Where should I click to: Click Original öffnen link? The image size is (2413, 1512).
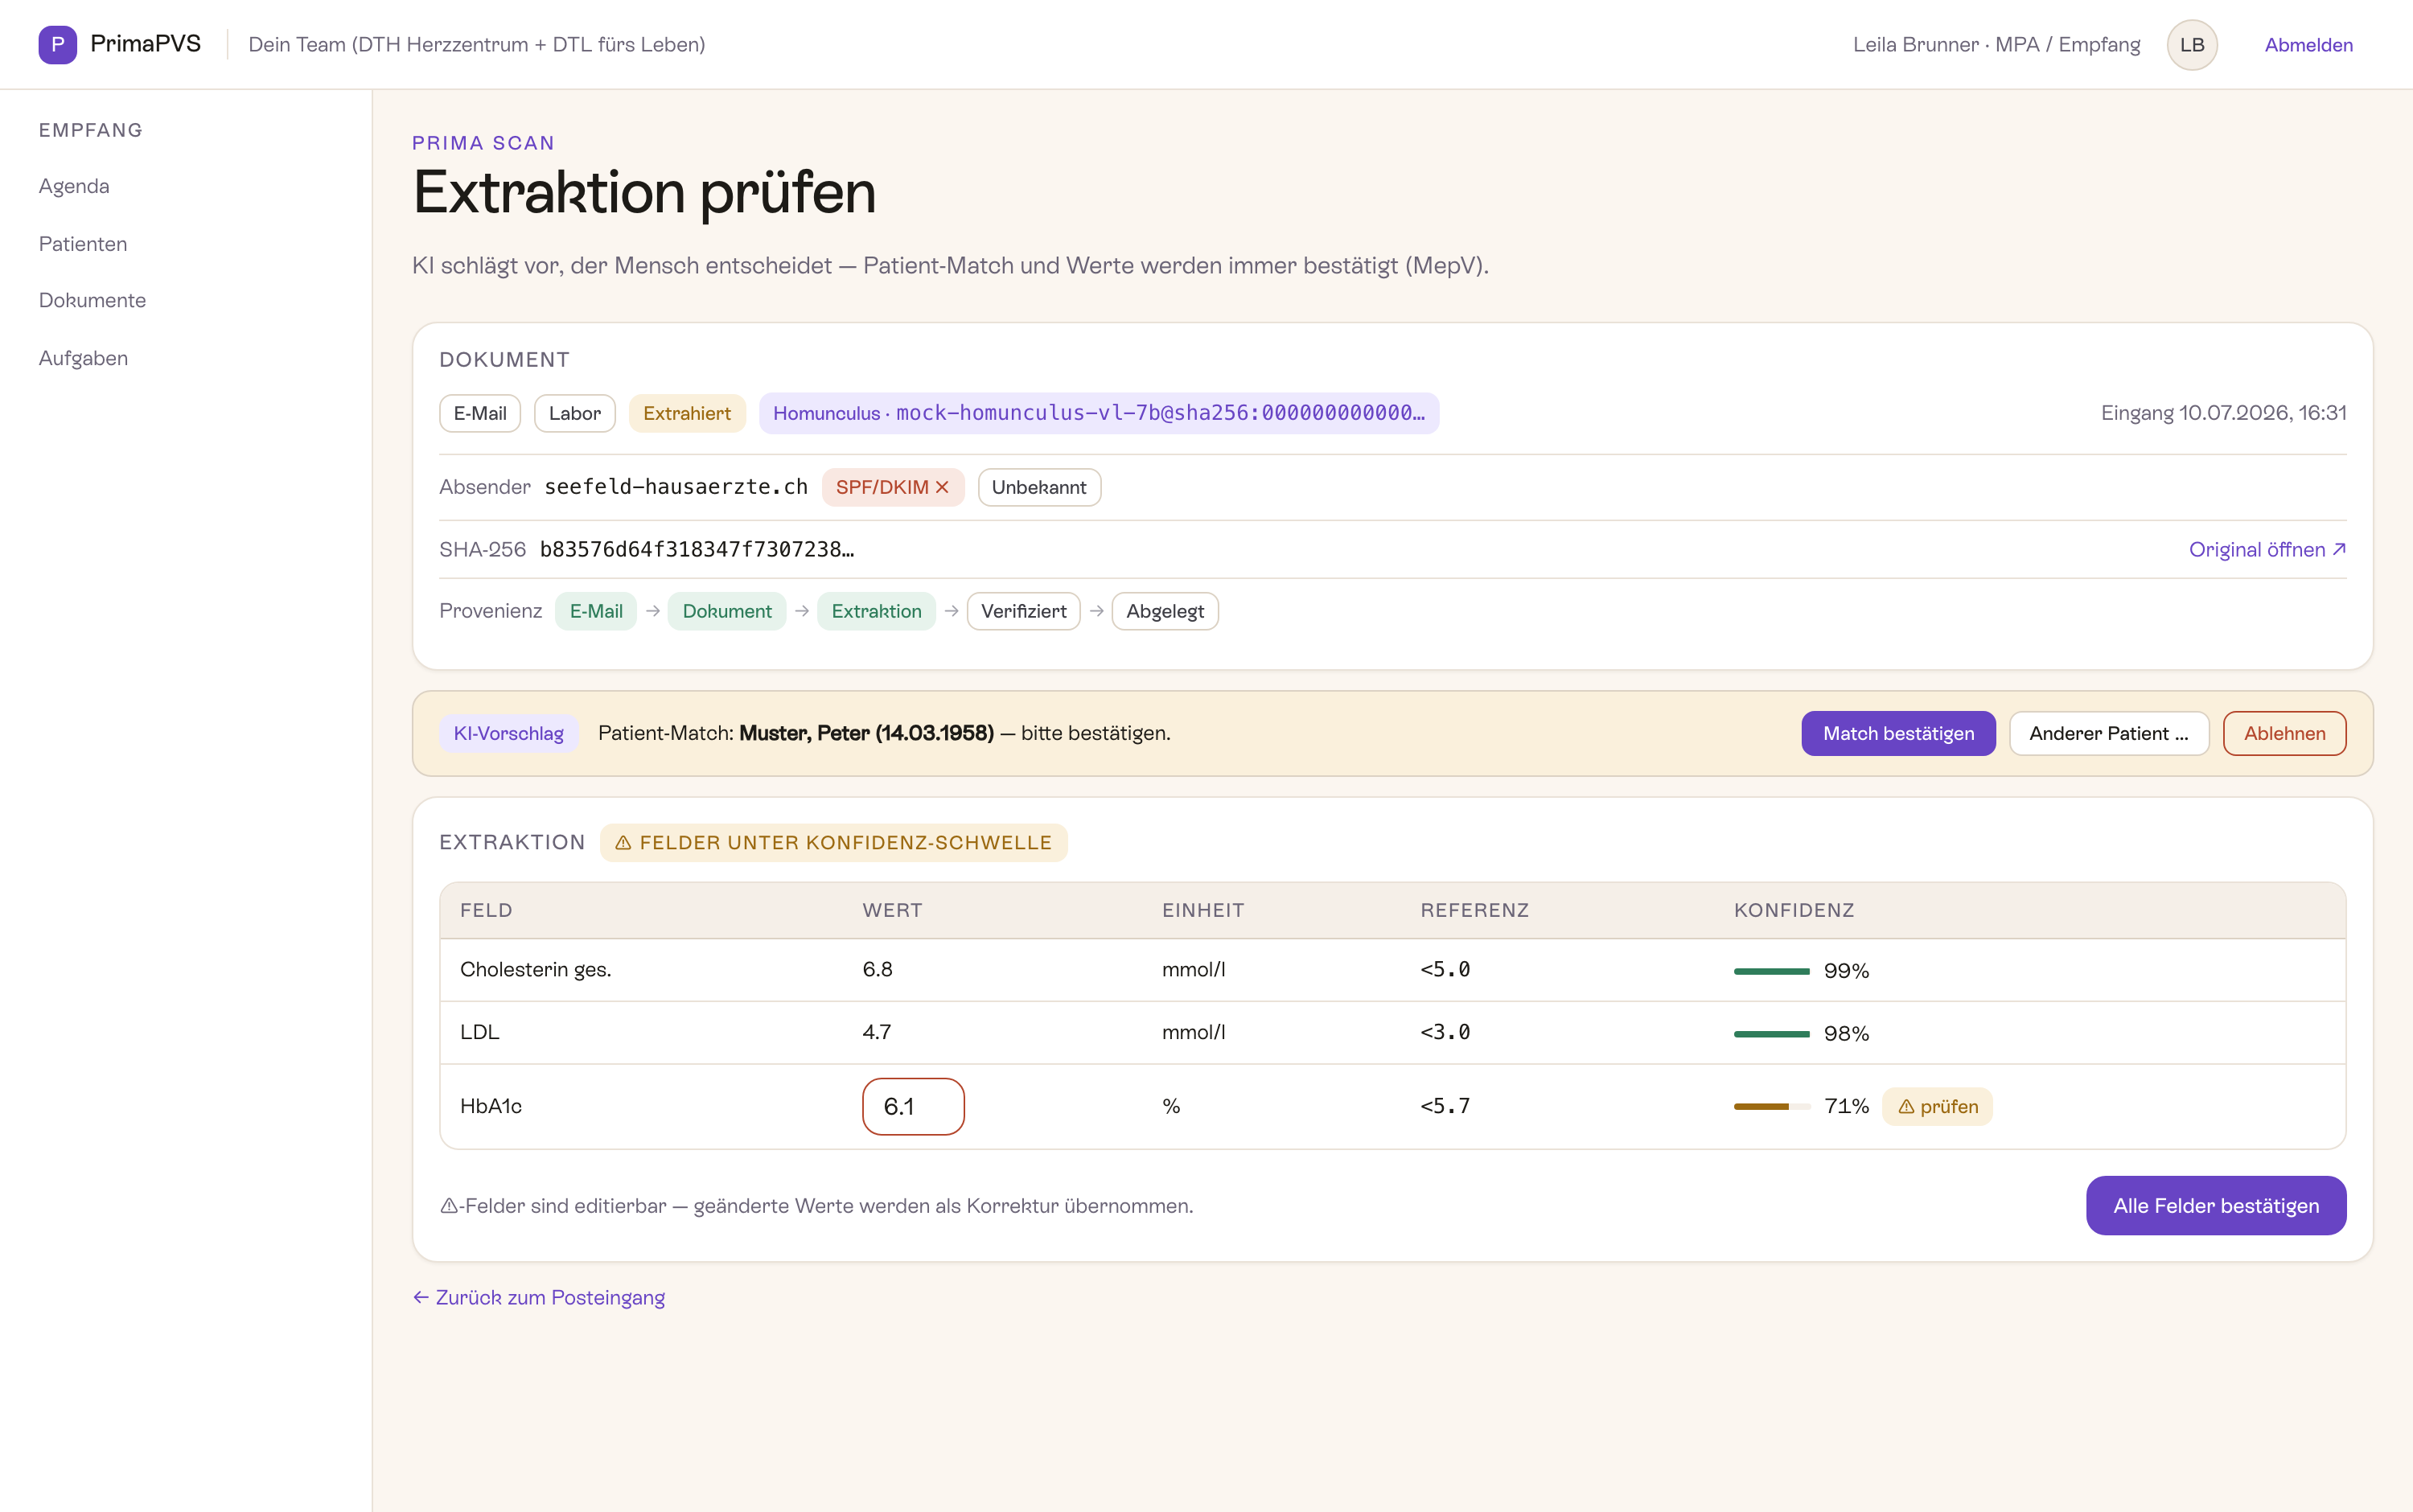[2267, 549]
